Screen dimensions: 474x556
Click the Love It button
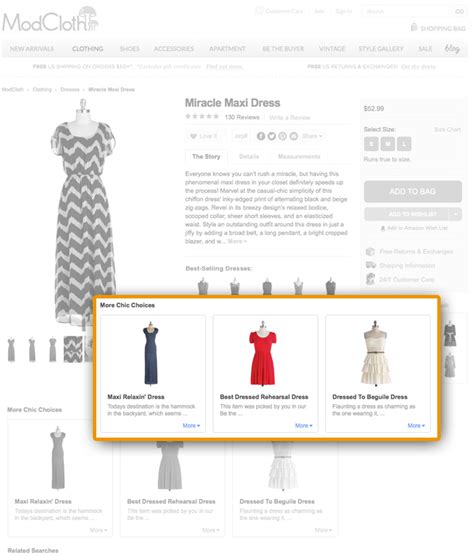click(204, 136)
